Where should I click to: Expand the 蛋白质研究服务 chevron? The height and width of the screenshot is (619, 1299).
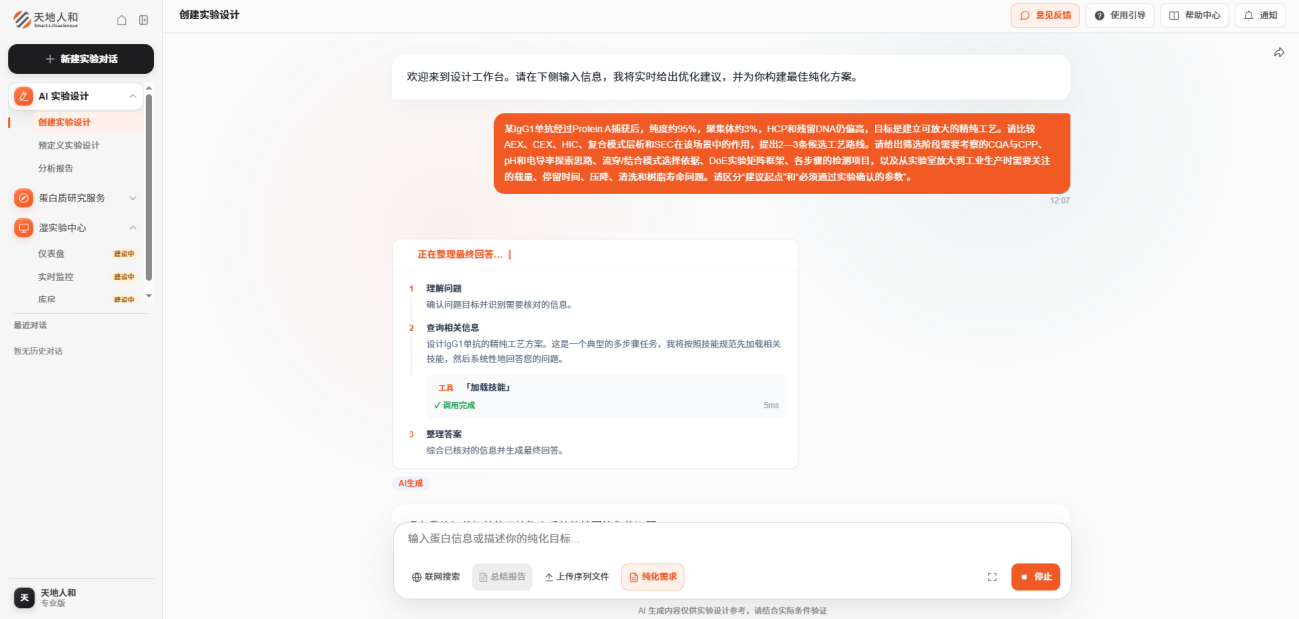pyautogui.click(x=133, y=198)
